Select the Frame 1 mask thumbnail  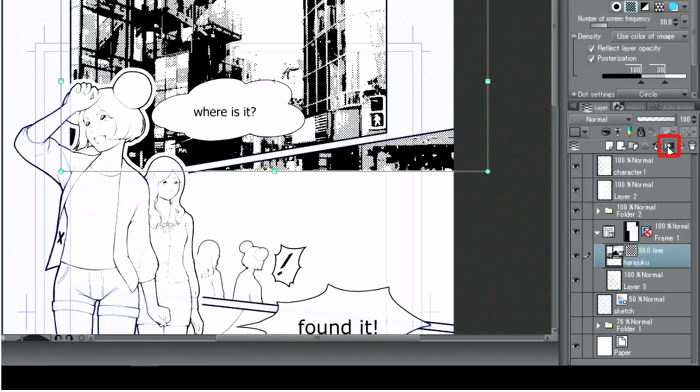(x=632, y=232)
